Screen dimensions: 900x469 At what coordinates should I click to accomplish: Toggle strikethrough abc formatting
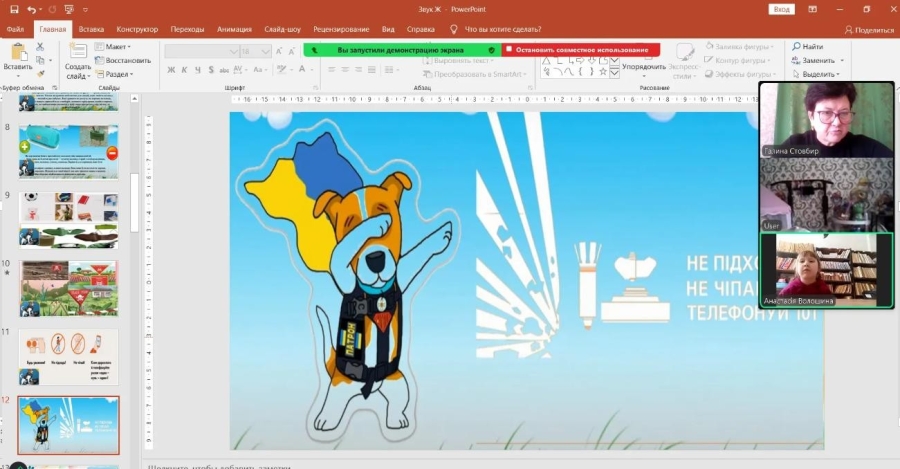224,70
